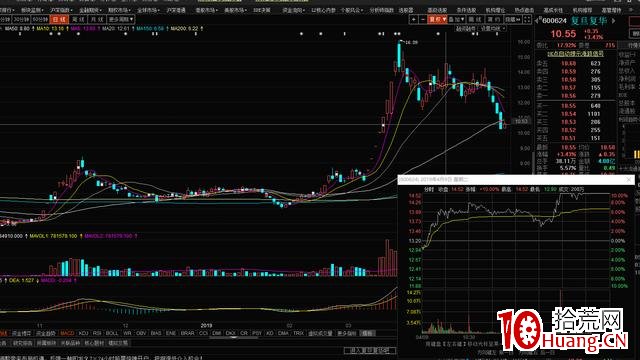
Task: Expand the 金融期货 menu
Action: (90, 10)
